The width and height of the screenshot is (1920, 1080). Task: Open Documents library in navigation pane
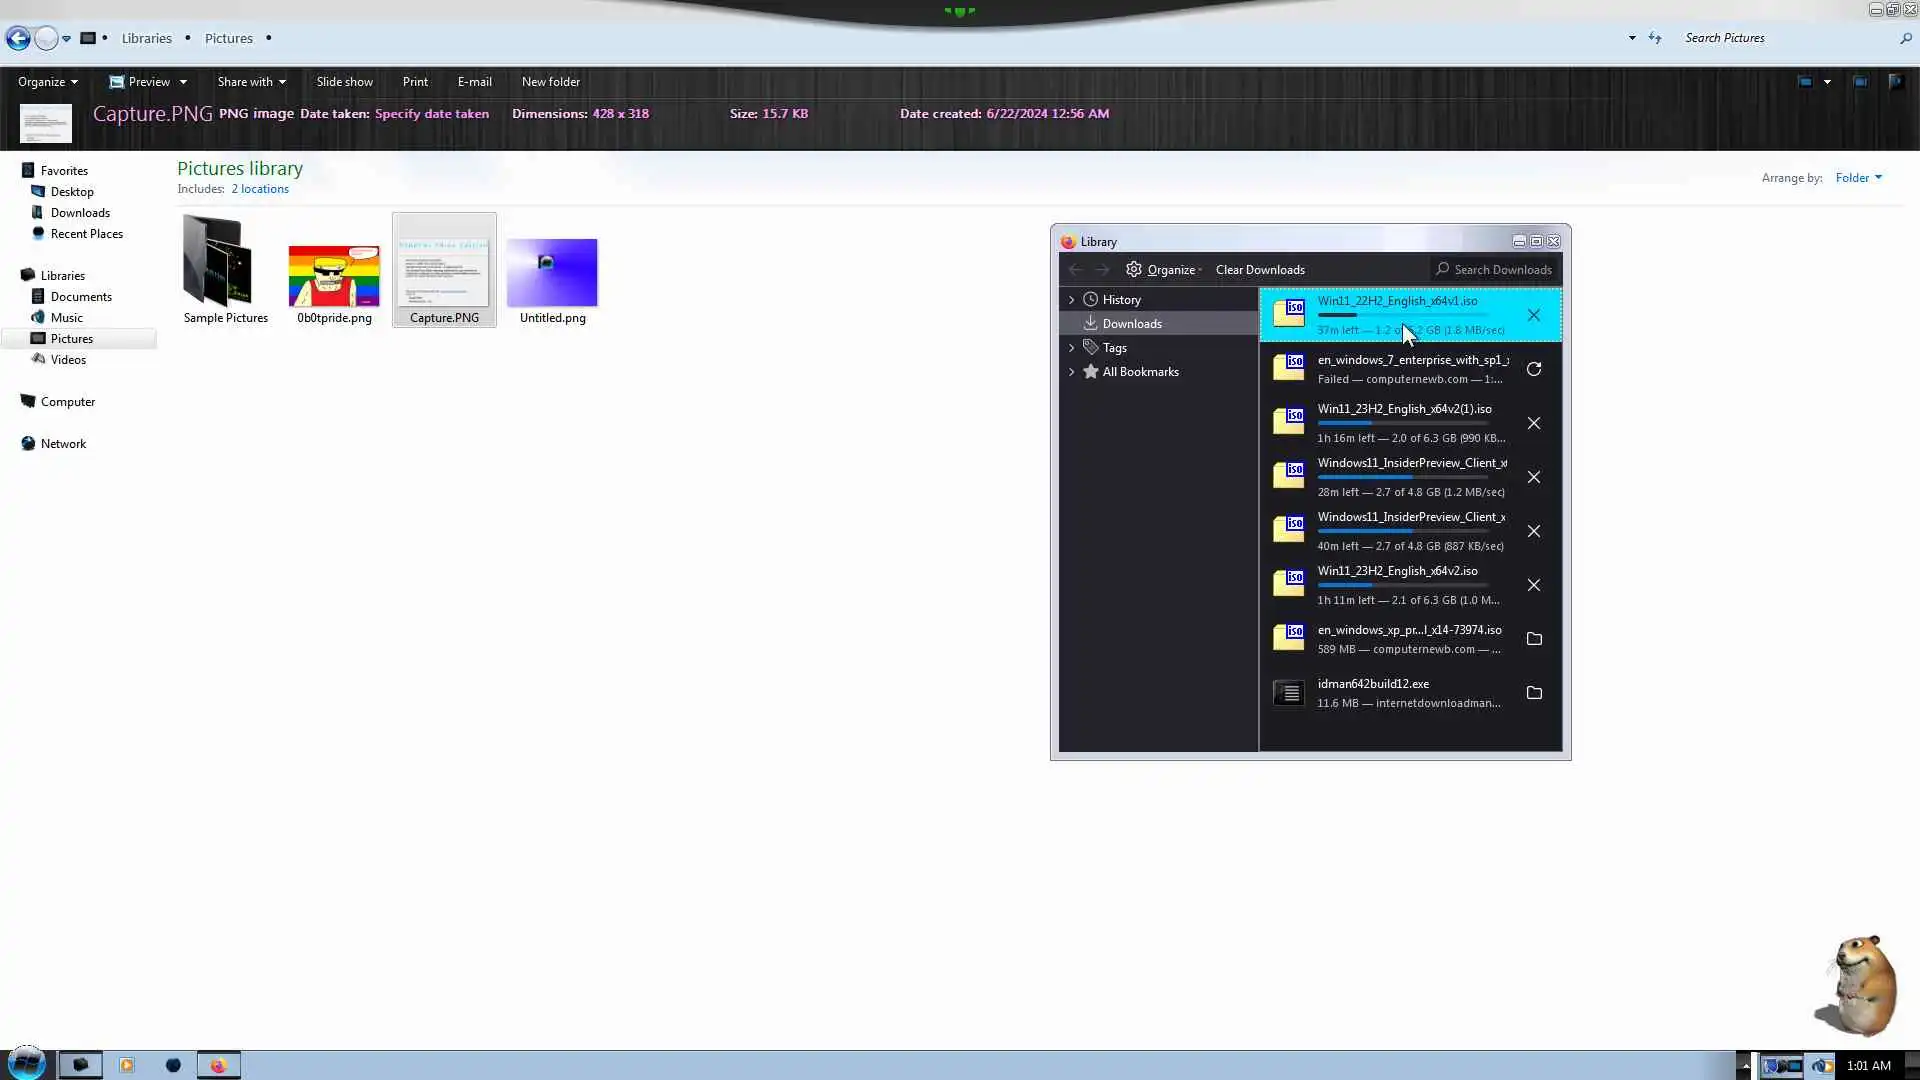point(81,297)
